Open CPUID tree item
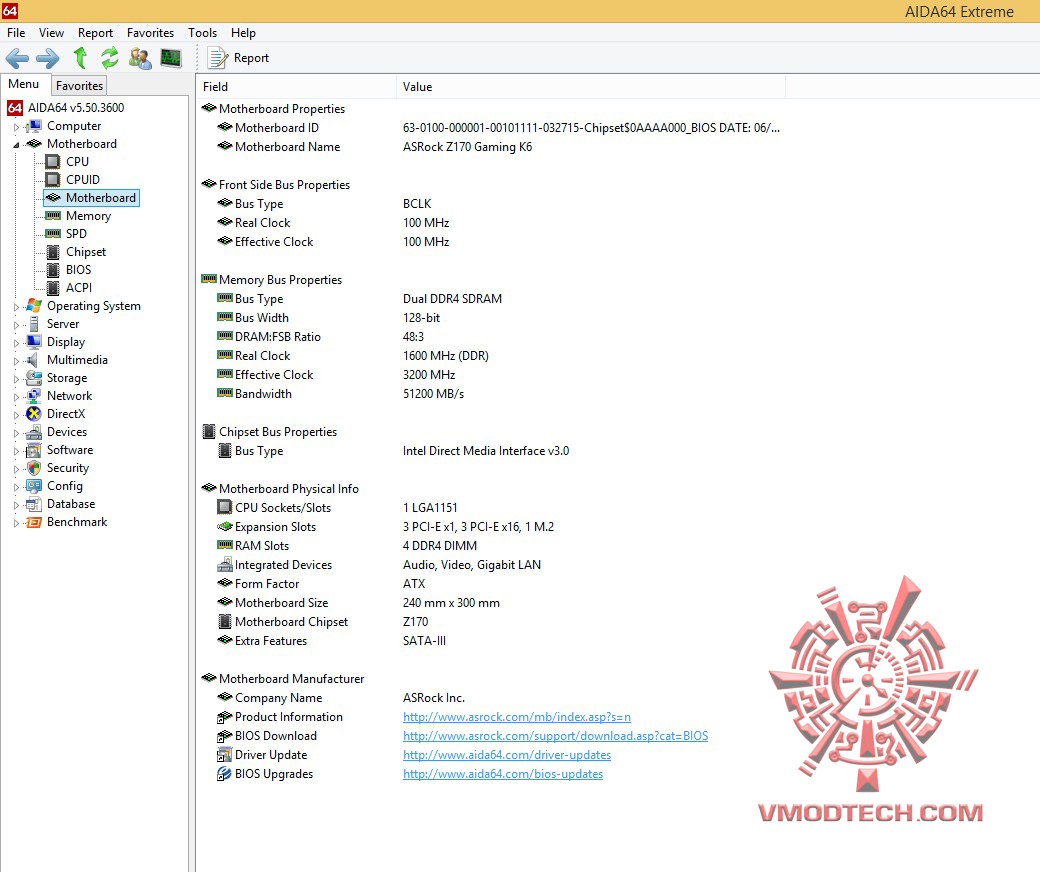The image size is (1040, 872). pyautogui.click(x=82, y=180)
